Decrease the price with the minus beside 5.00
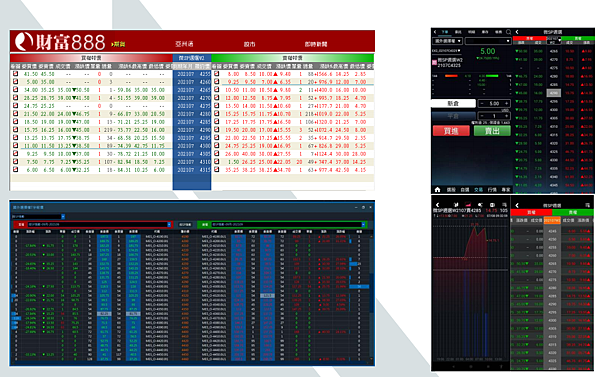Screen dimensions: 600x377 coord(482,103)
